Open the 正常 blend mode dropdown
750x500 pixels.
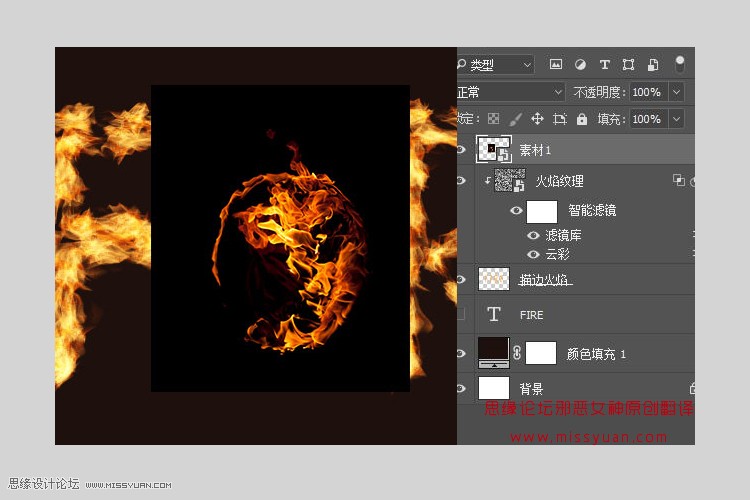coord(510,92)
